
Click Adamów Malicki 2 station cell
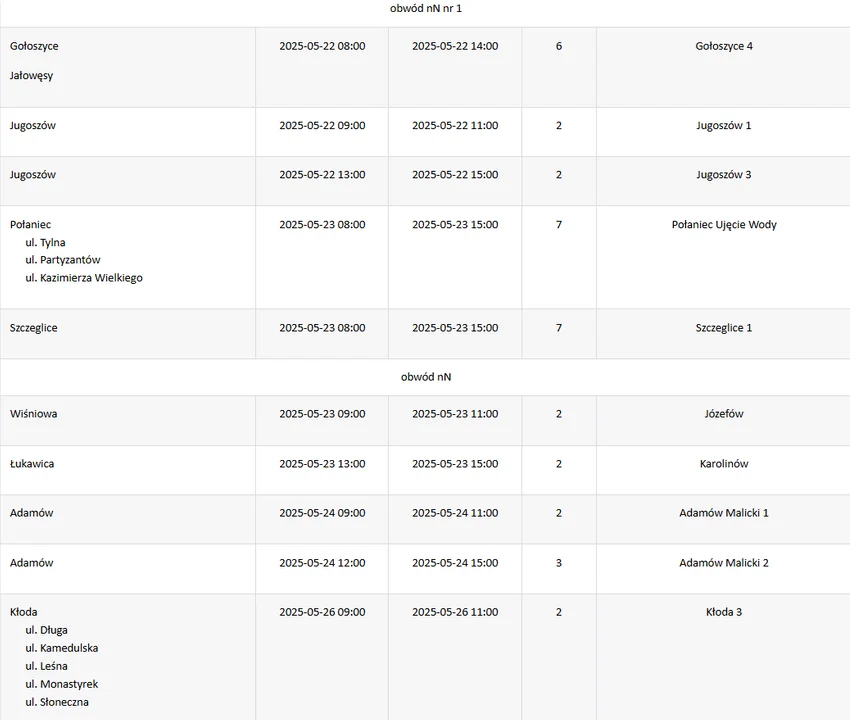(724, 563)
